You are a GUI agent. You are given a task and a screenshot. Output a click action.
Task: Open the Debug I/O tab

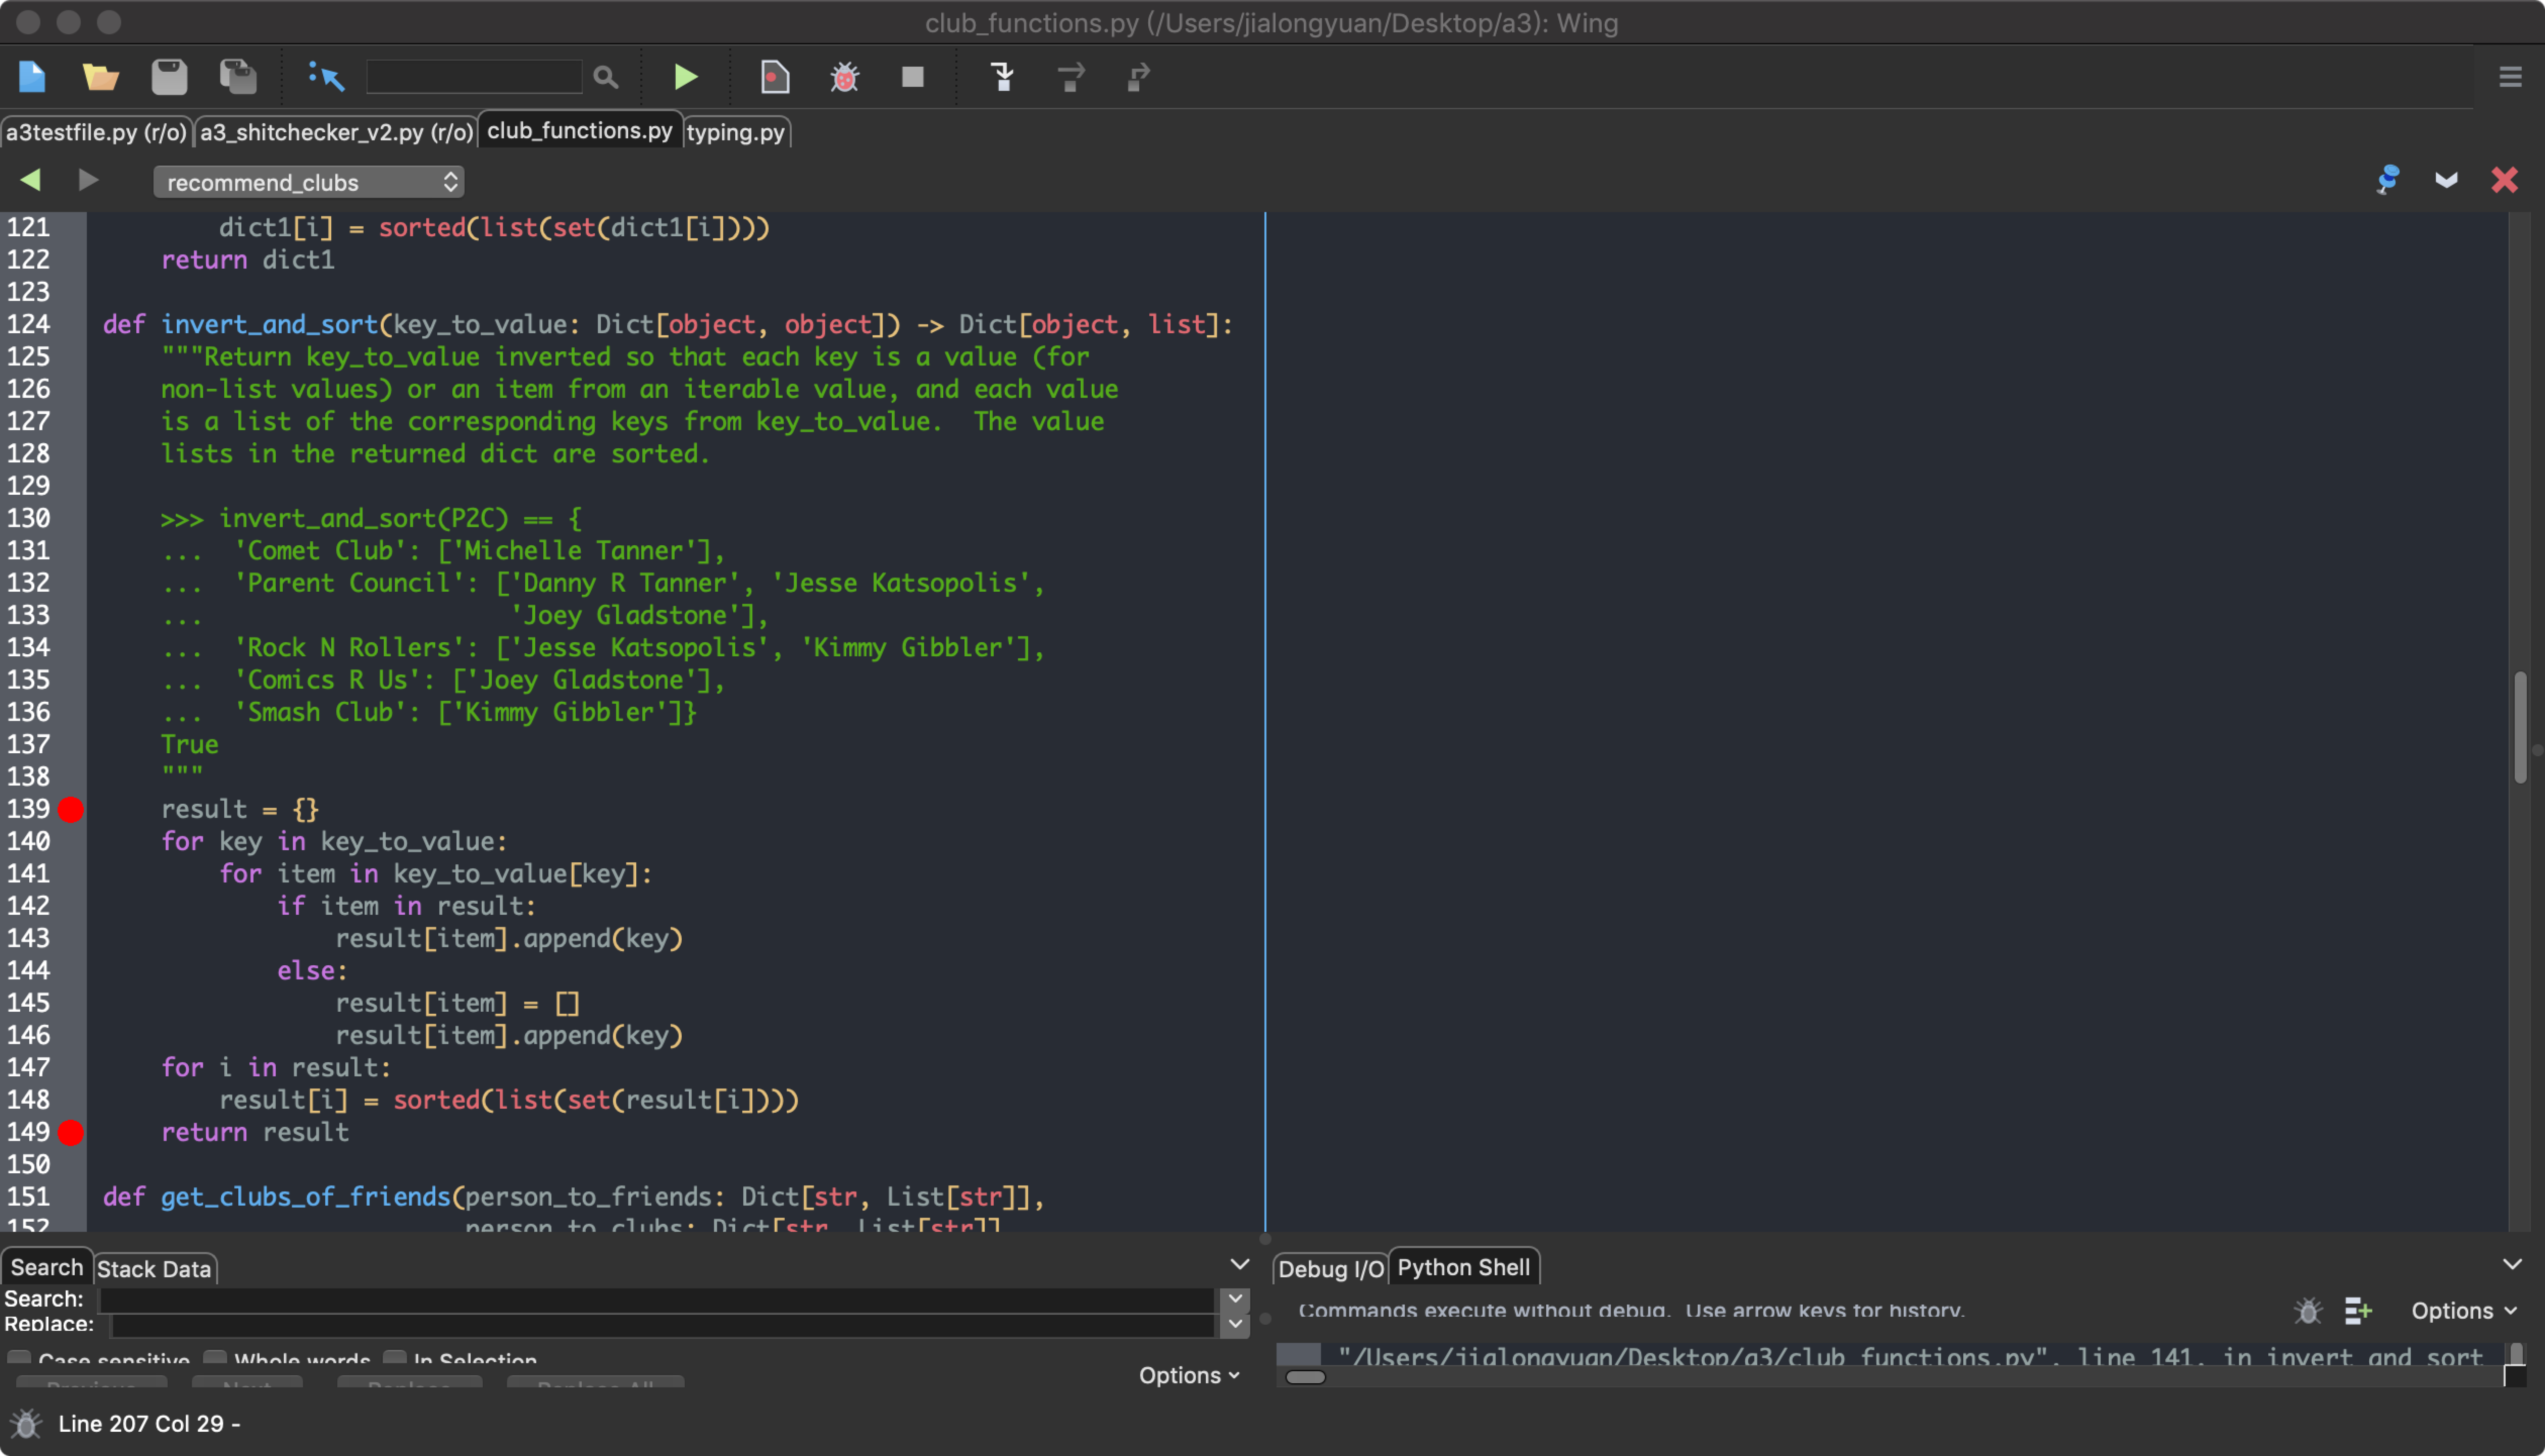coord(1331,1269)
